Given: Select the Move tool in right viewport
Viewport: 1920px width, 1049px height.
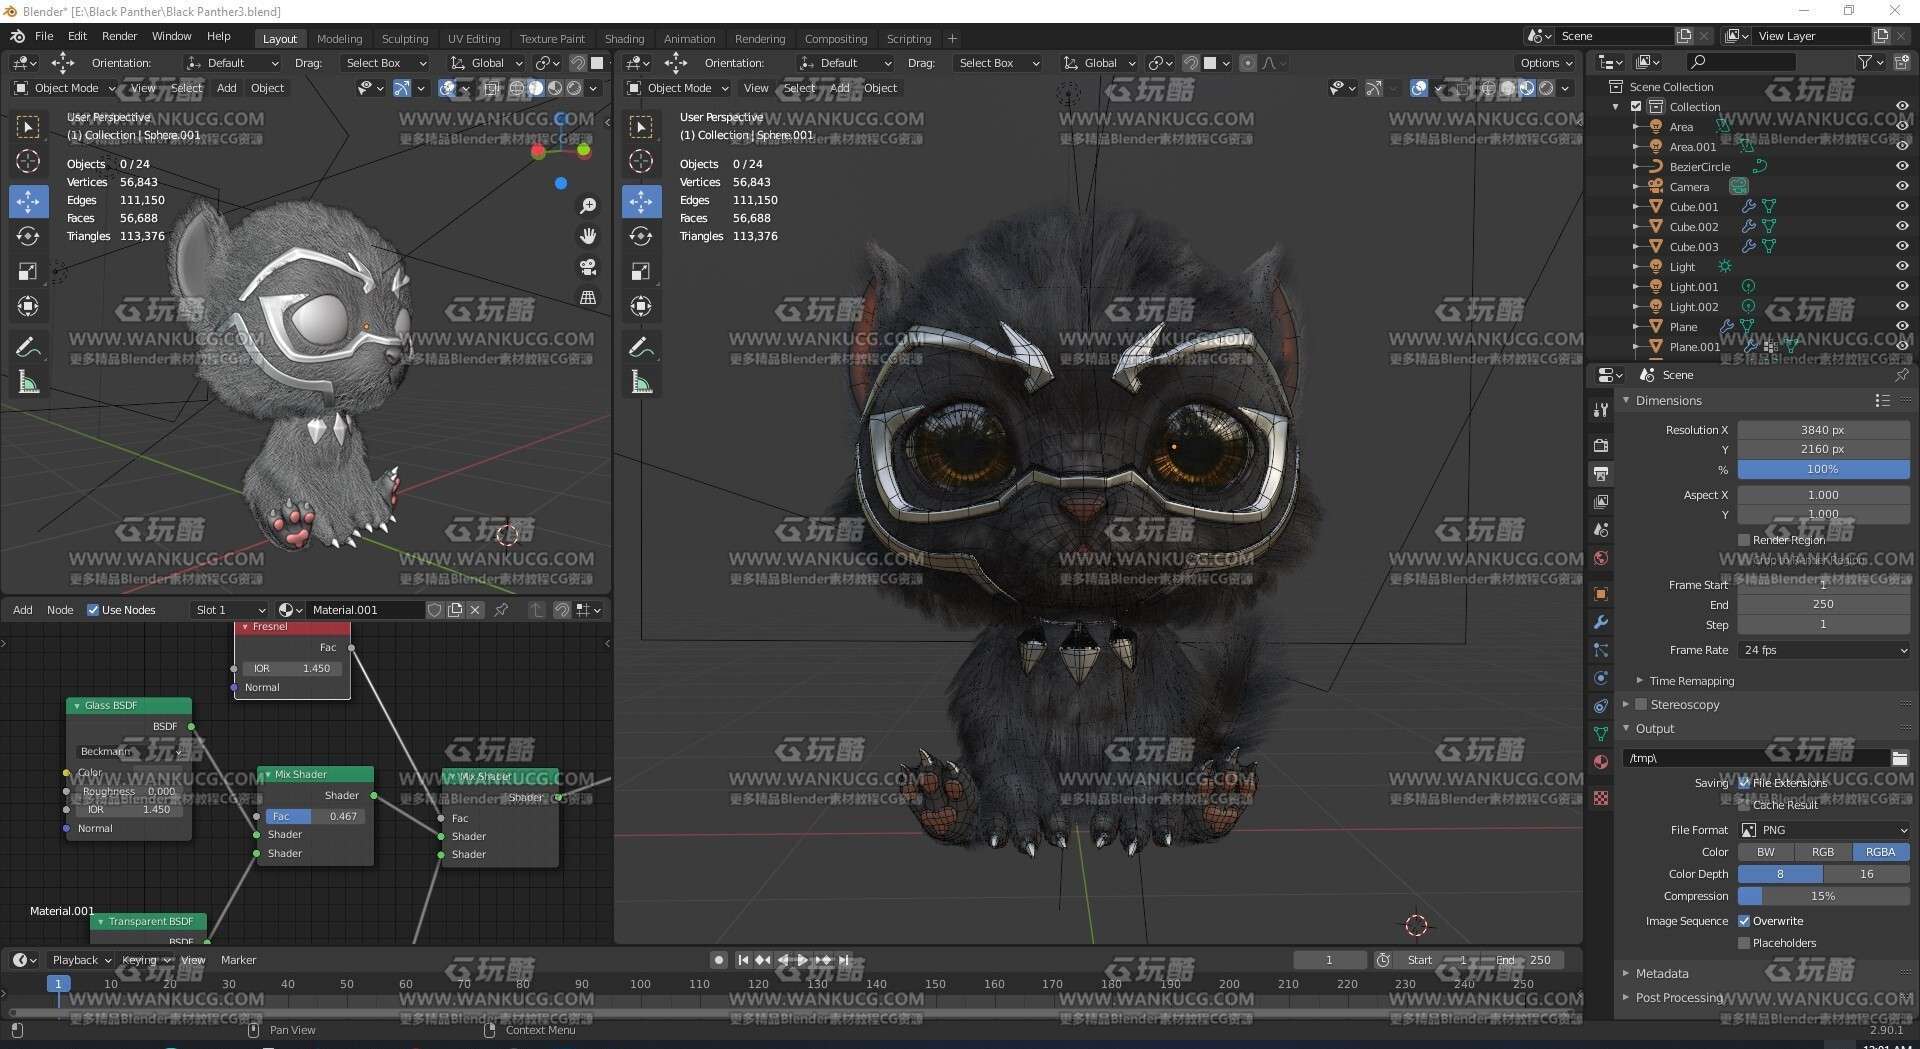Looking at the screenshot, I should [x=641, y=201].
